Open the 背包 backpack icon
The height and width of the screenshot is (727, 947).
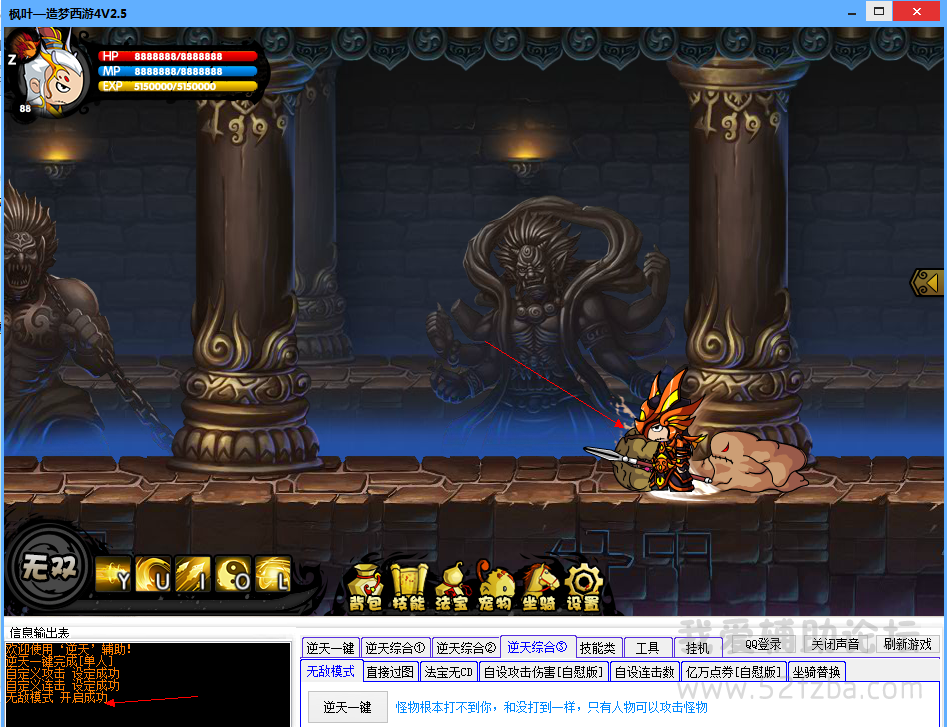[x=365, y=588]
